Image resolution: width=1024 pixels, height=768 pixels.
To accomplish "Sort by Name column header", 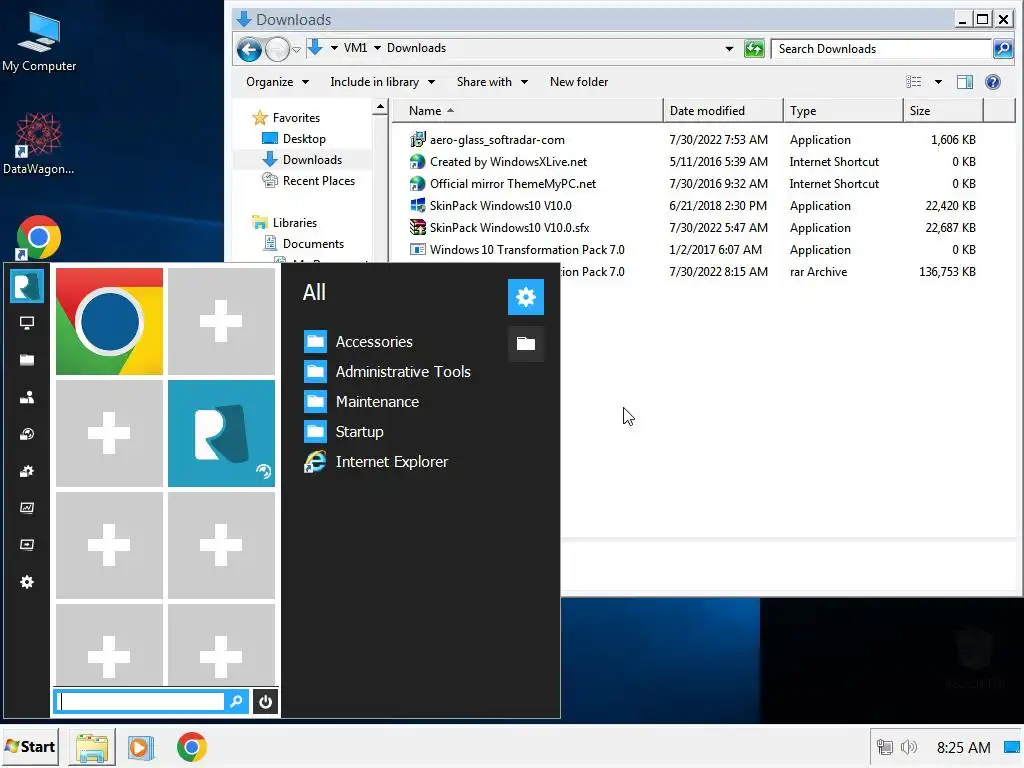I will 528,110.
